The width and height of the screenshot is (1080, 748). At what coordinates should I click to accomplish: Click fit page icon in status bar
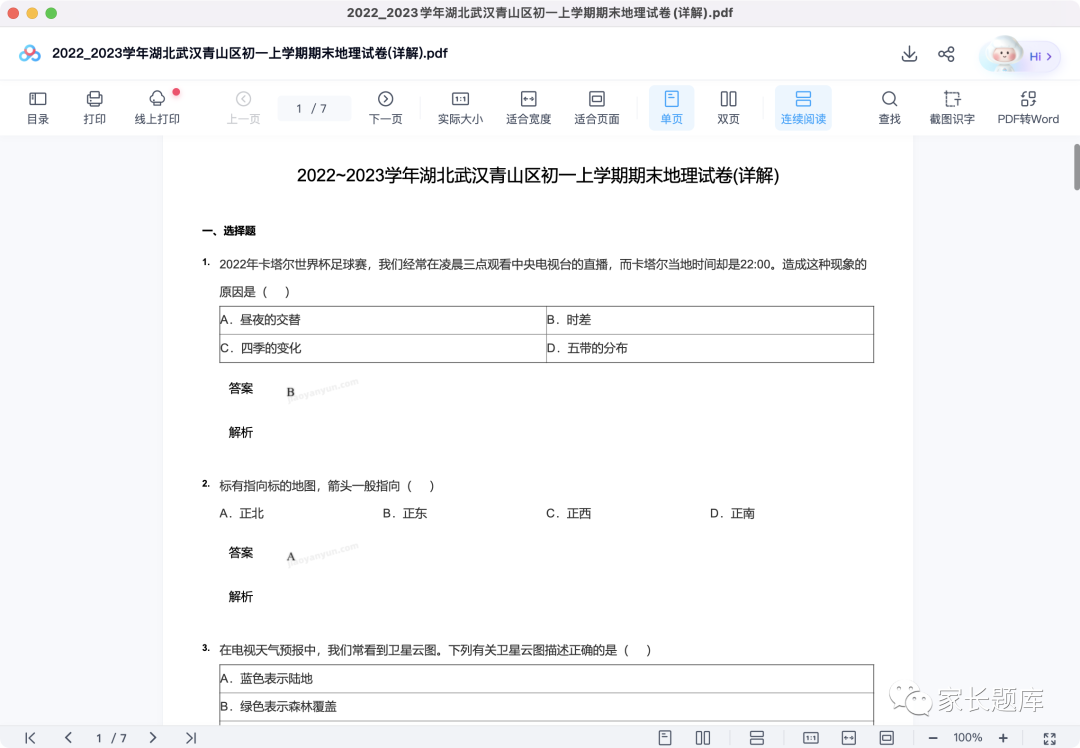886,738
